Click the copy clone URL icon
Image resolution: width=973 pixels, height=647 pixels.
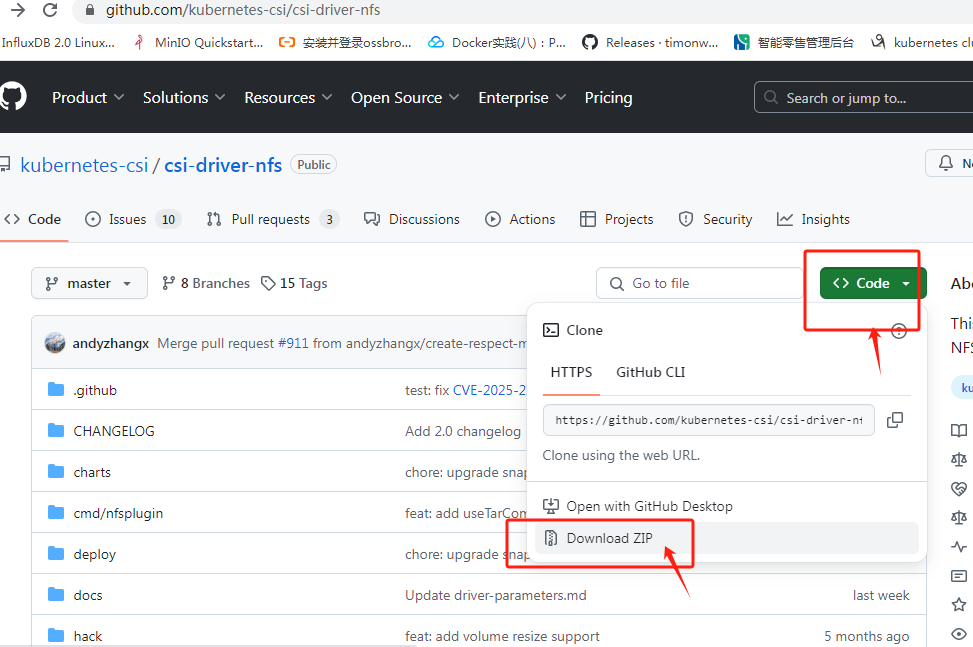[x=895, y=420]
